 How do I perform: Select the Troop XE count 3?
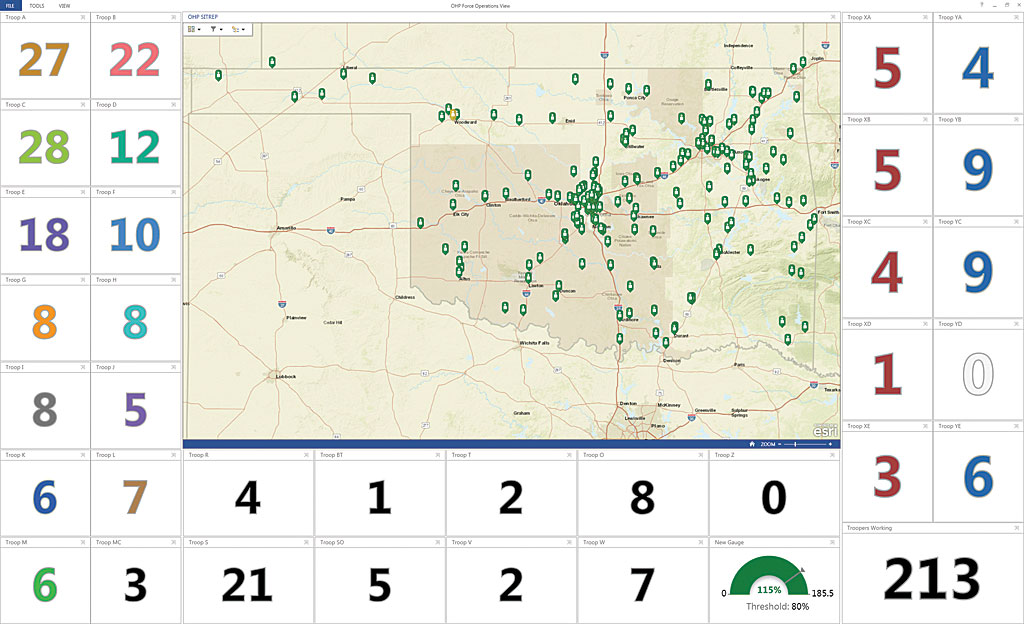point(887,476)
